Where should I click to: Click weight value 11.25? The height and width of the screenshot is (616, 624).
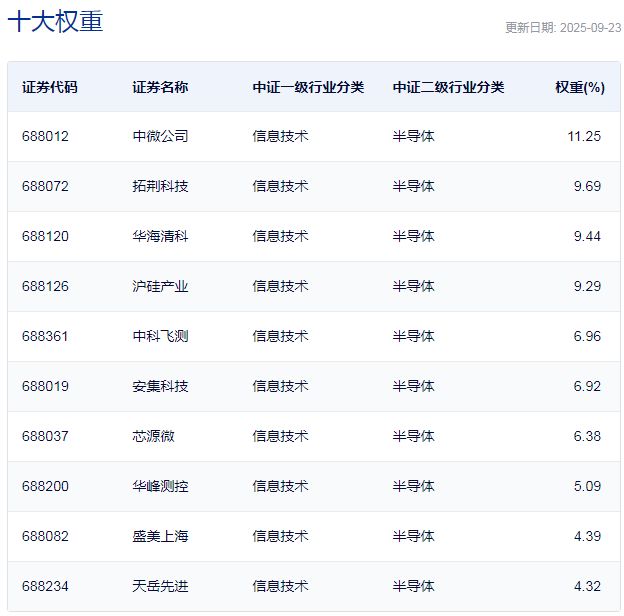coord(584,136)
